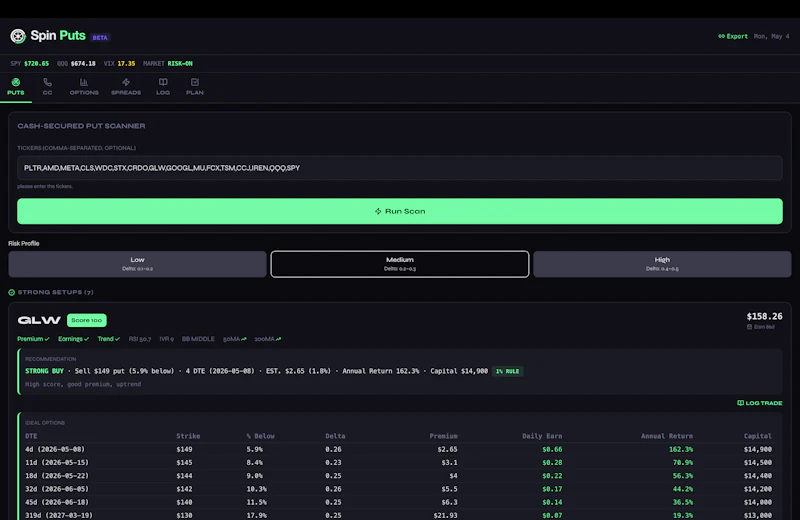Click the BB MIDDLE indicator
Image resolution: width=800 pixels, height=520 pixels.
click(198, 339)
